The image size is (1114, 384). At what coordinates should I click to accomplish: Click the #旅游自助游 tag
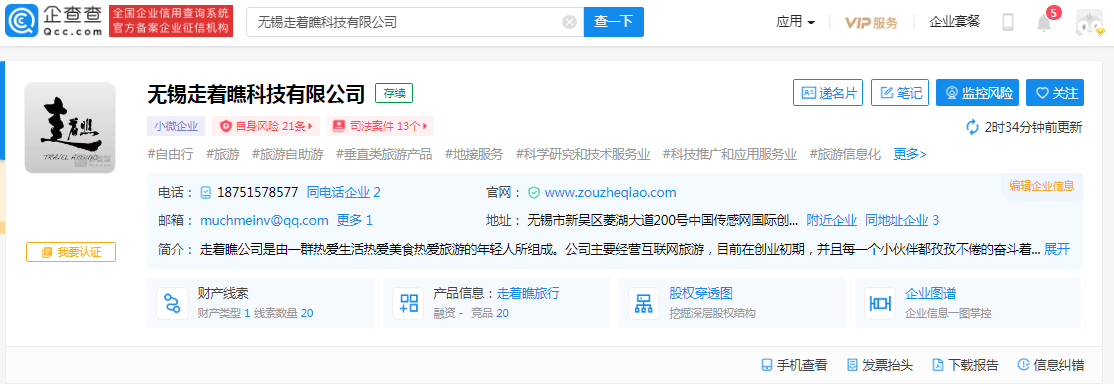(288, 154)
